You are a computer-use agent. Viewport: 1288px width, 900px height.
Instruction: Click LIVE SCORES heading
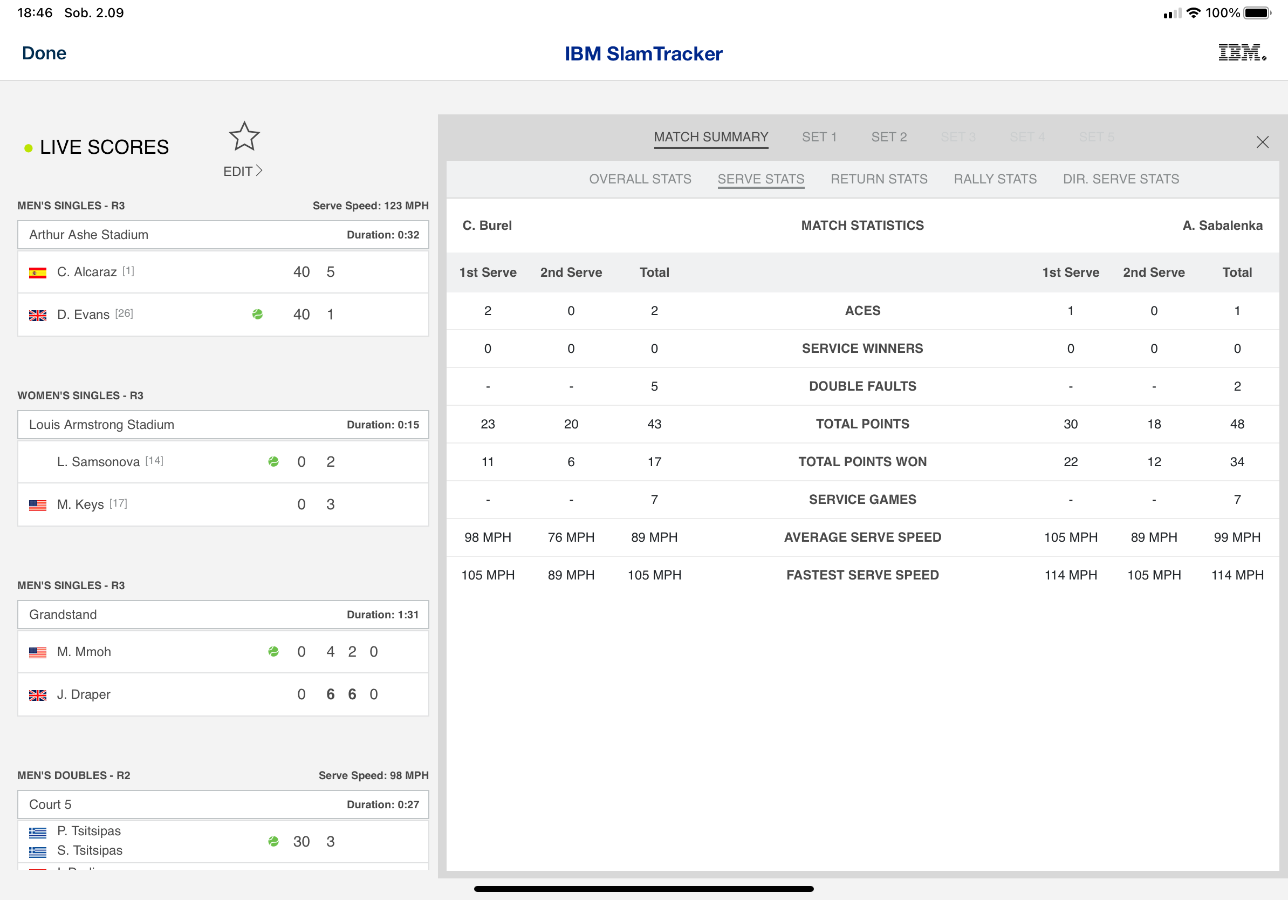click(104, 148)
